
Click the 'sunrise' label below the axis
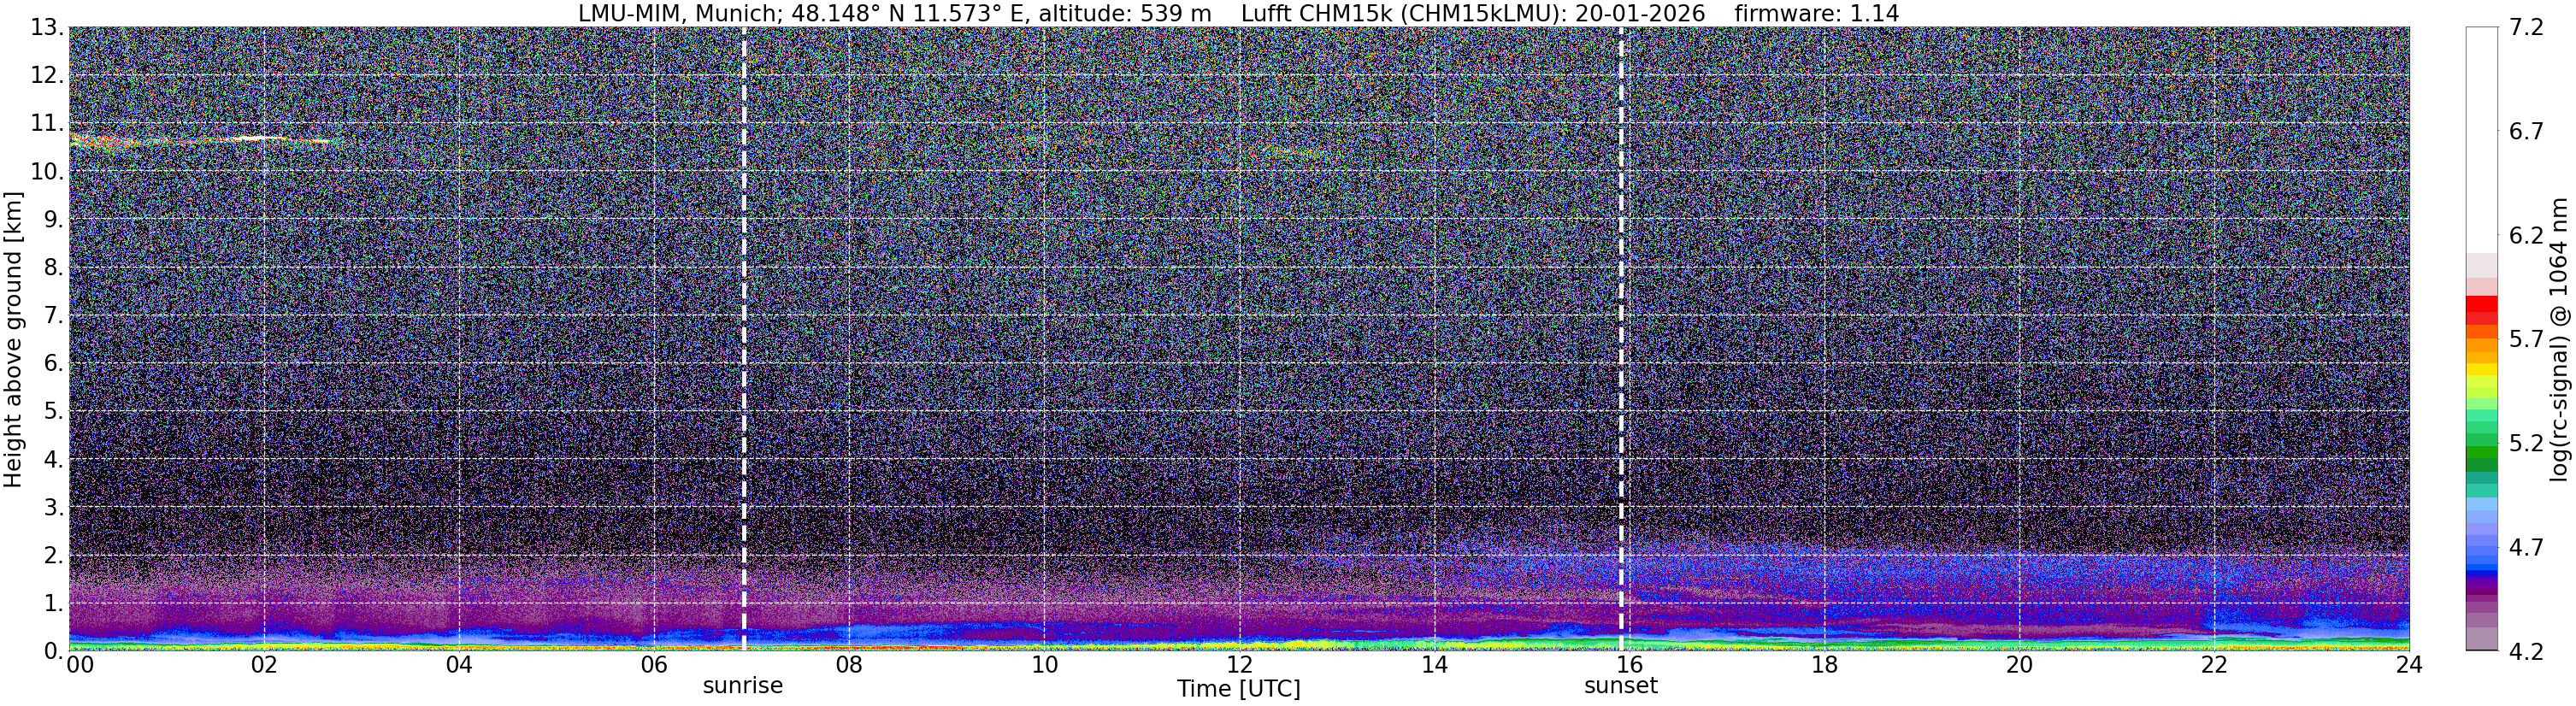[x=743, y=686]
